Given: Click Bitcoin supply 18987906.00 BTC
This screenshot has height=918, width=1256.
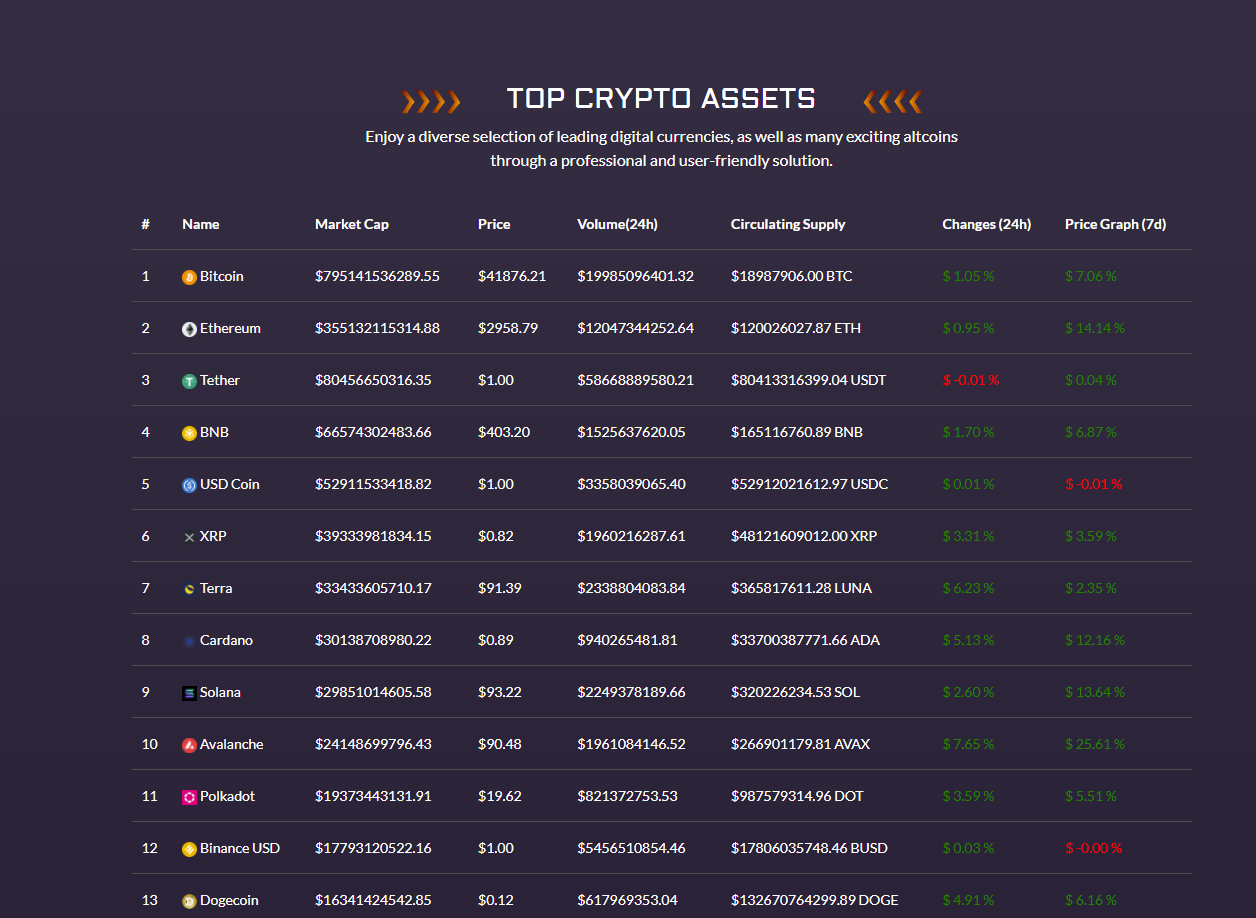Looking at the screenshot, I should (792, 276).
